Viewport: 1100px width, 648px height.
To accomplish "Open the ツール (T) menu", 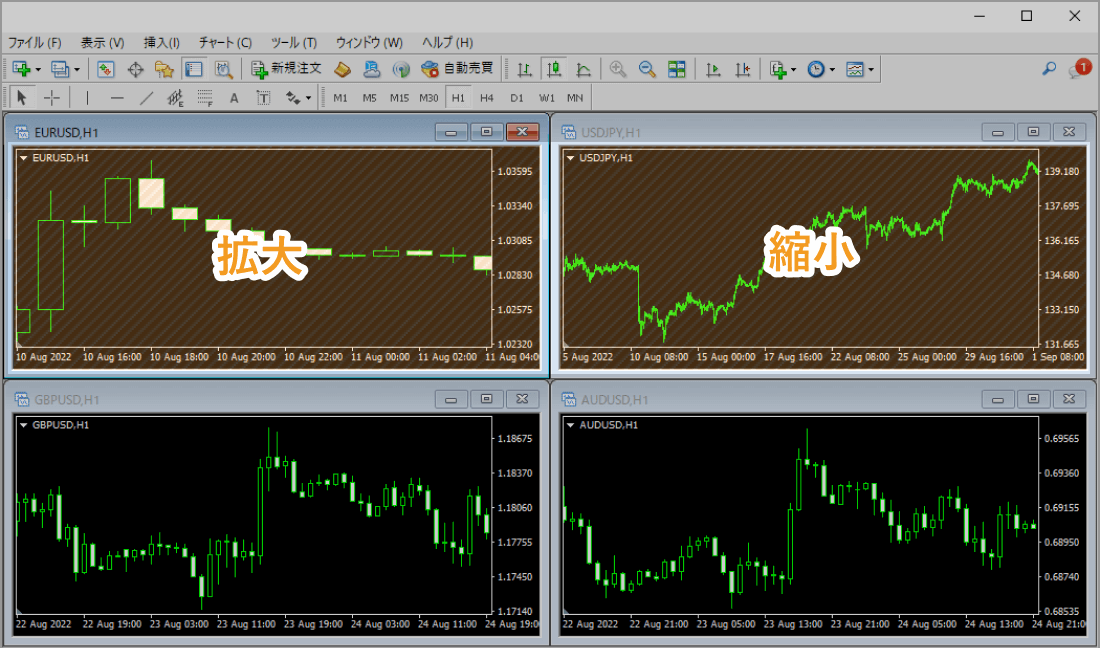I will [293, 43].
